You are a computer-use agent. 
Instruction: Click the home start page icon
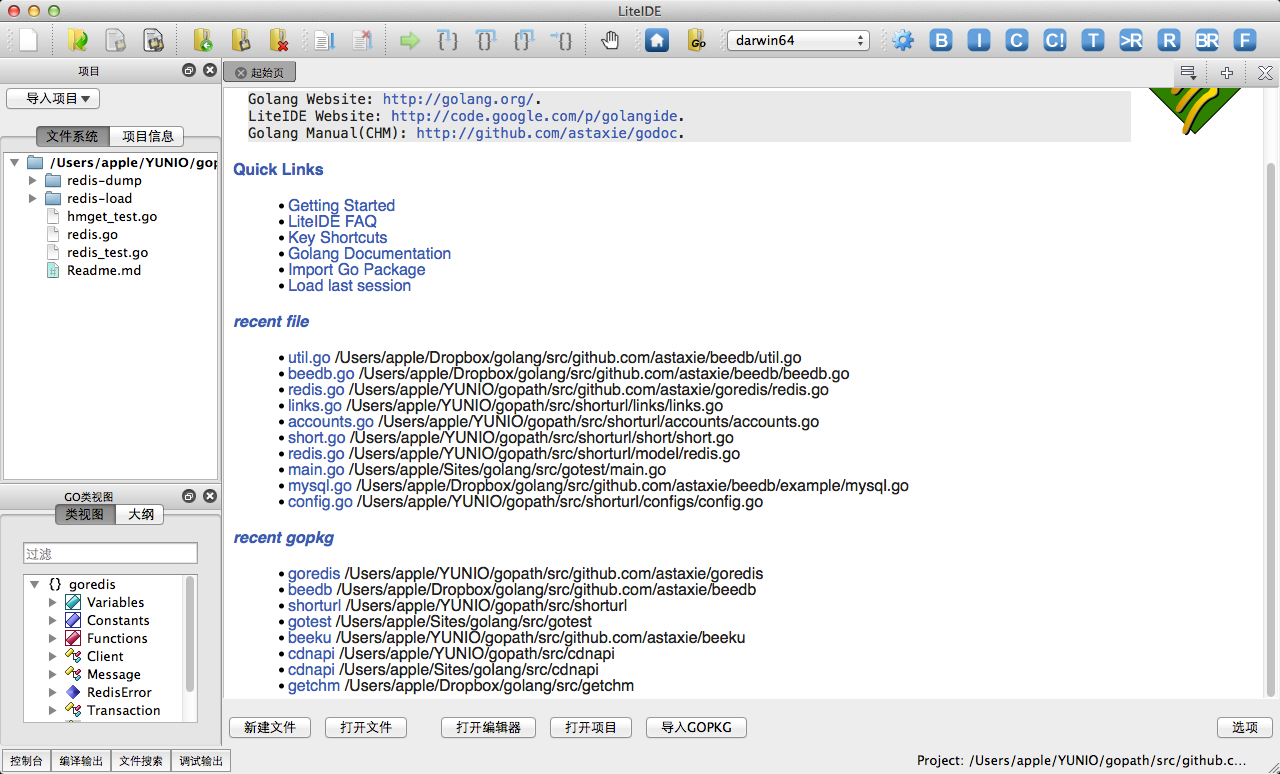click(657, 41)
